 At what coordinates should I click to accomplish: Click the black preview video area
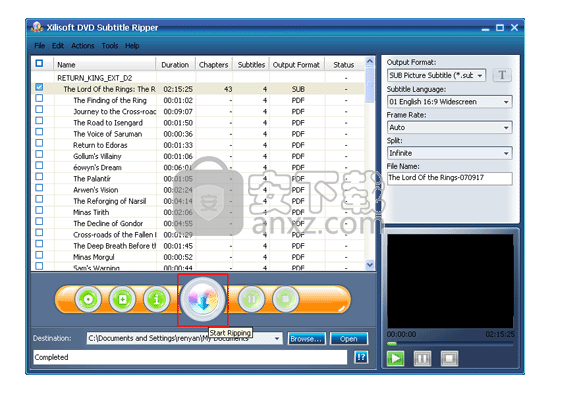tap(450, 281)
